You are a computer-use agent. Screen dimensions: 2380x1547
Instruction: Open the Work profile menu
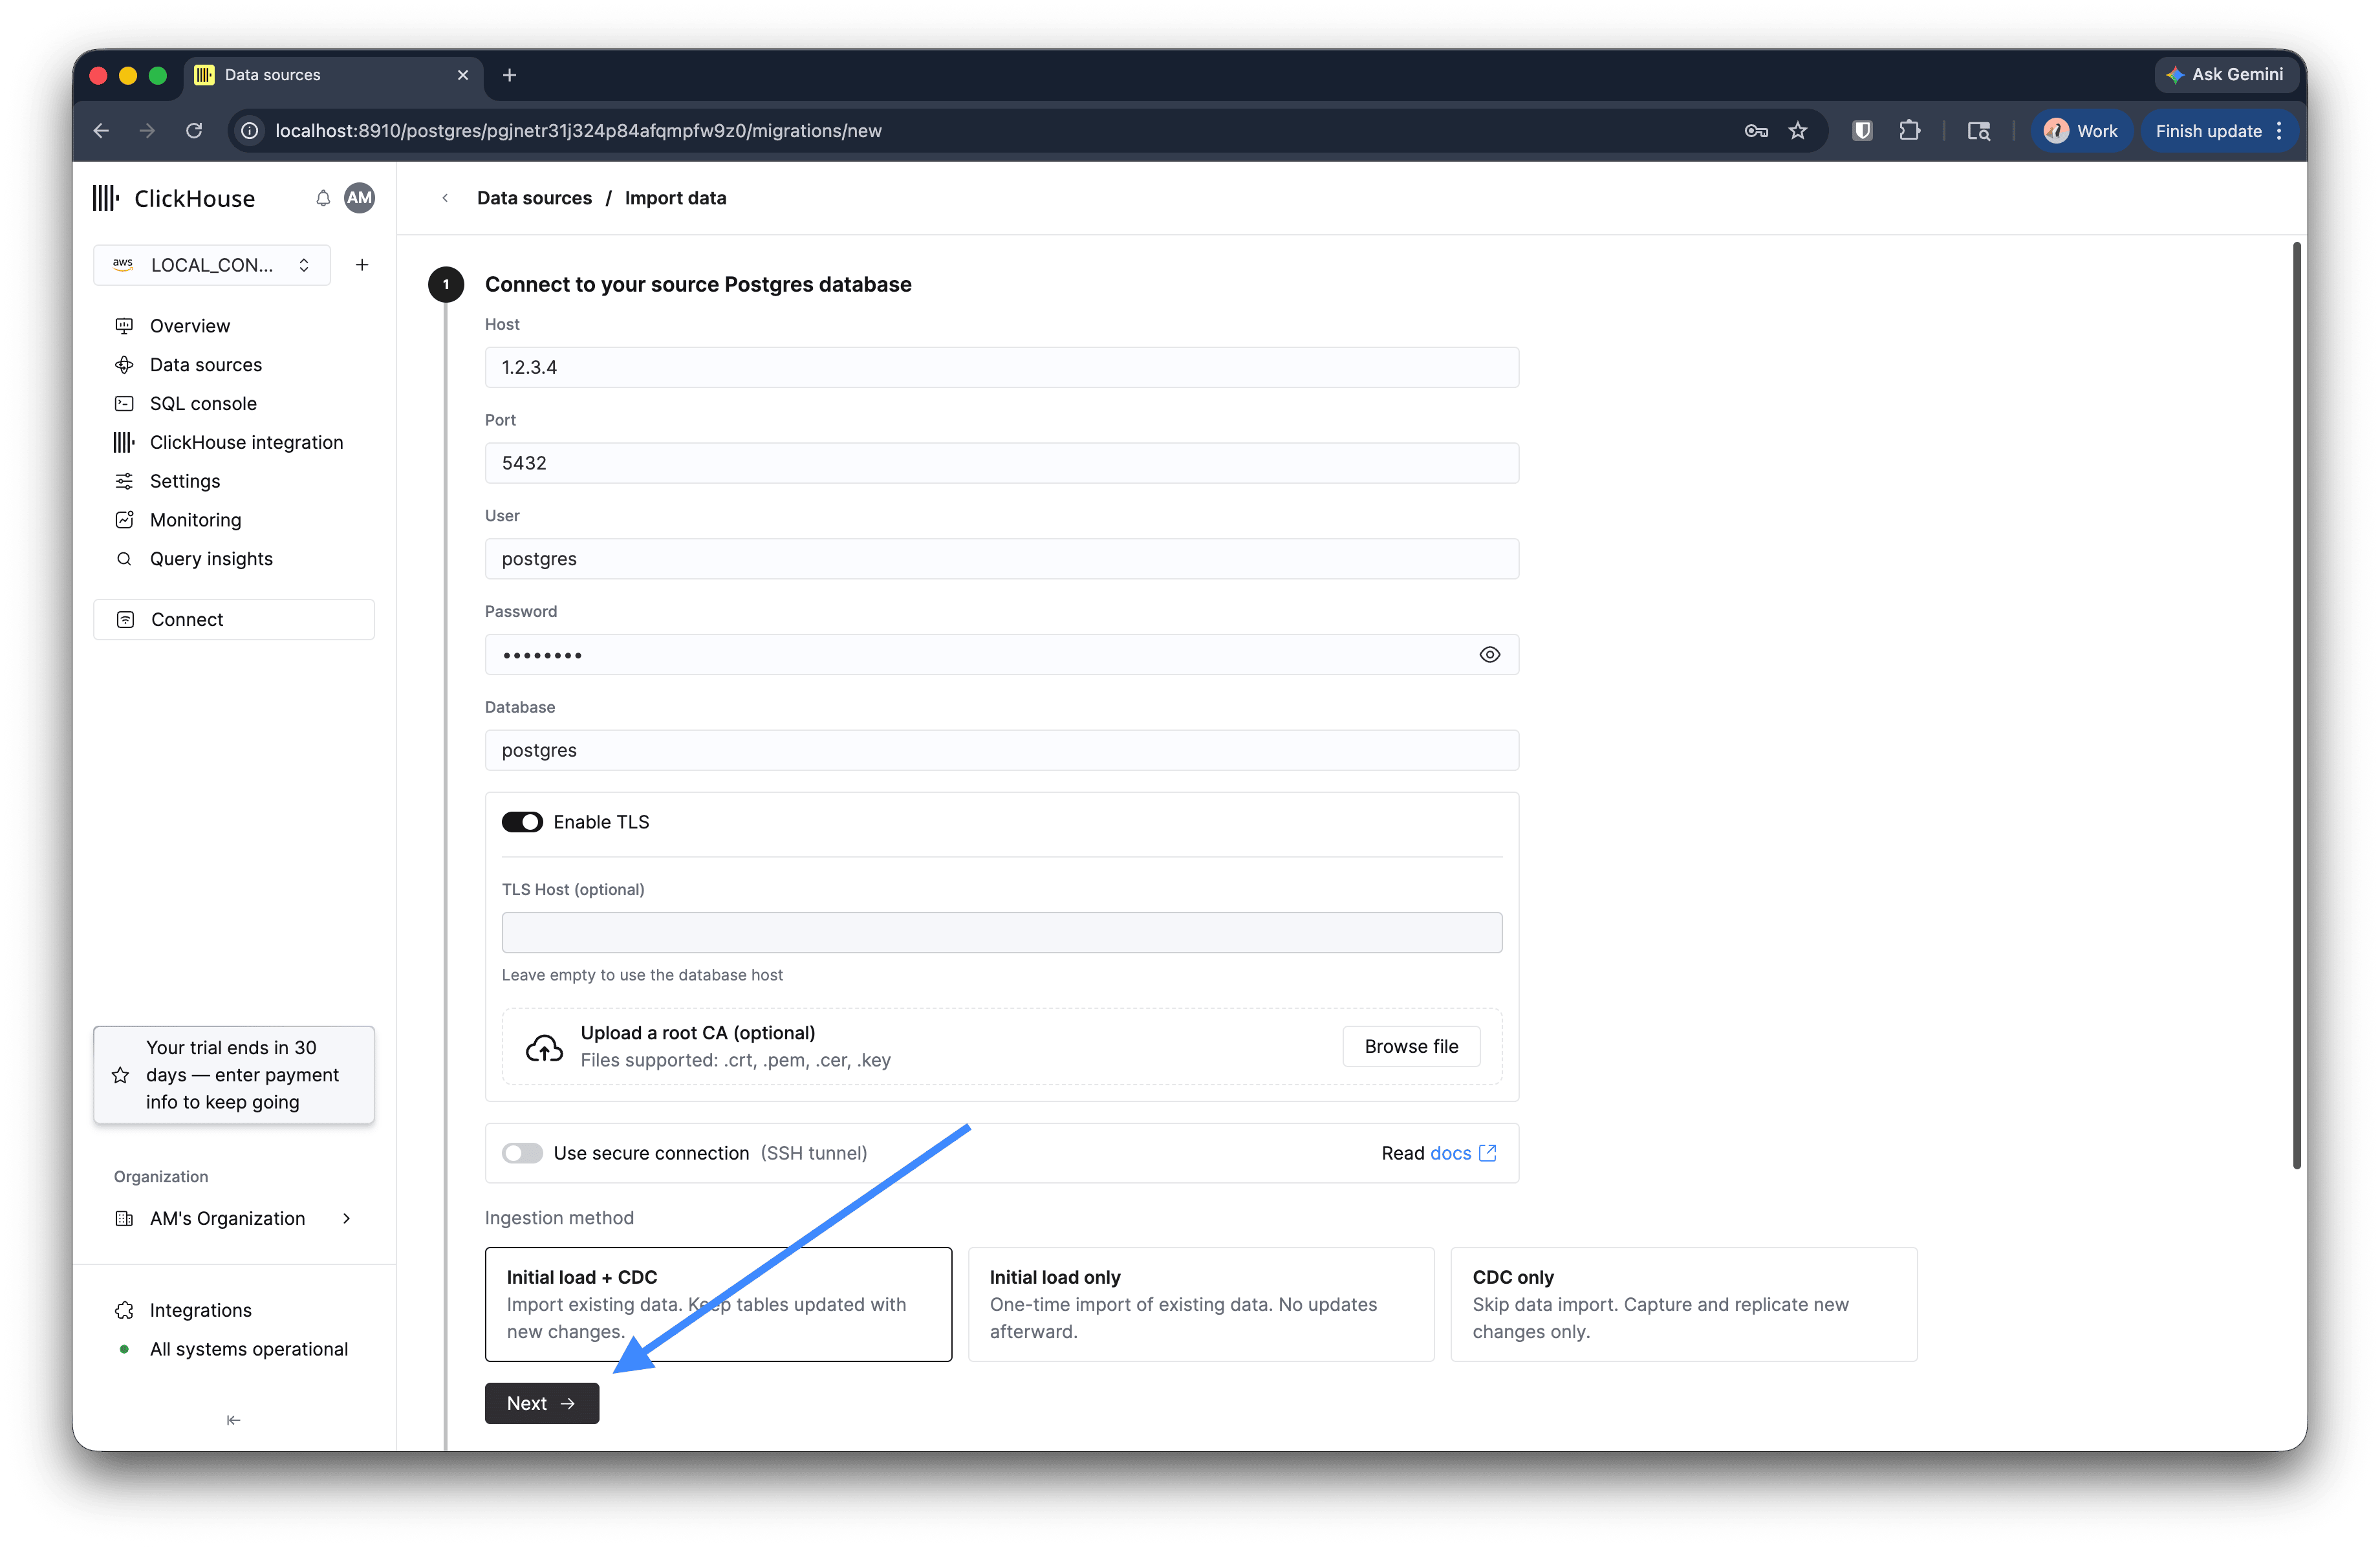click(2082, 131)
